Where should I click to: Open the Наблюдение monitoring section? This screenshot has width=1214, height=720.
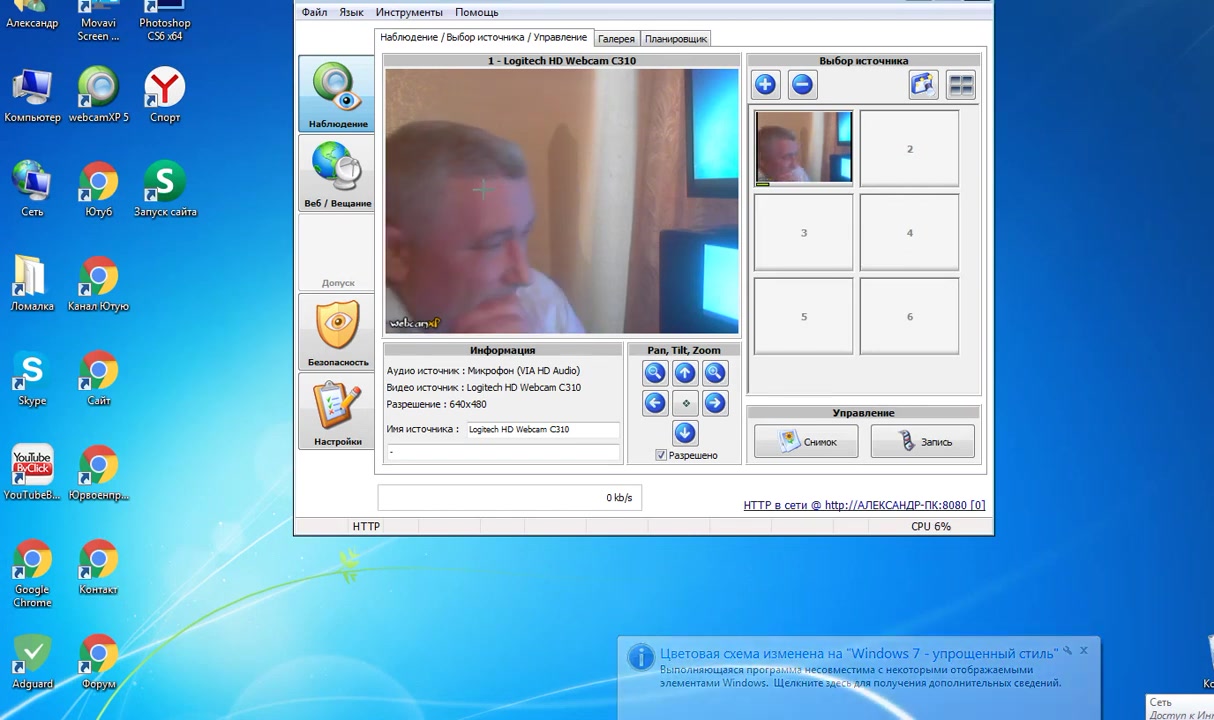pos(337,94)
